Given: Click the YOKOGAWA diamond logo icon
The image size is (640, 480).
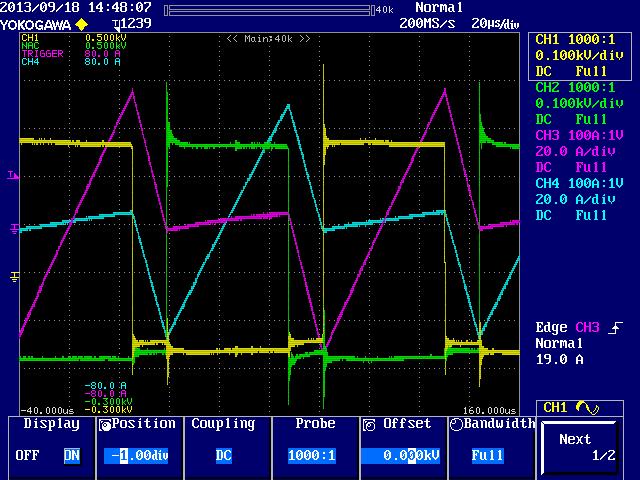Looking at the screenshot, I should pyautogui.click(x=82, y=24).
